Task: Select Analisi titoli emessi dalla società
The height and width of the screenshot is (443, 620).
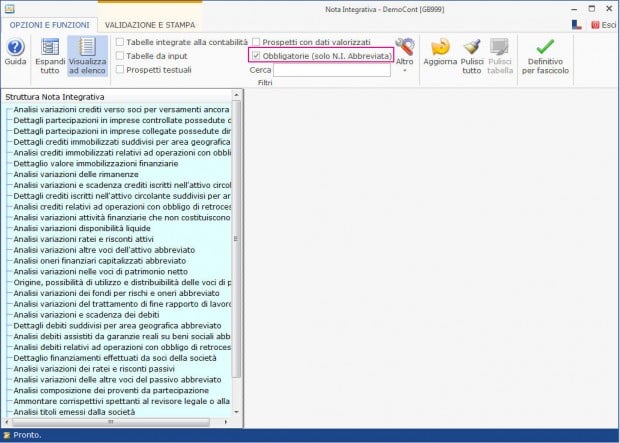Action: 74,412
